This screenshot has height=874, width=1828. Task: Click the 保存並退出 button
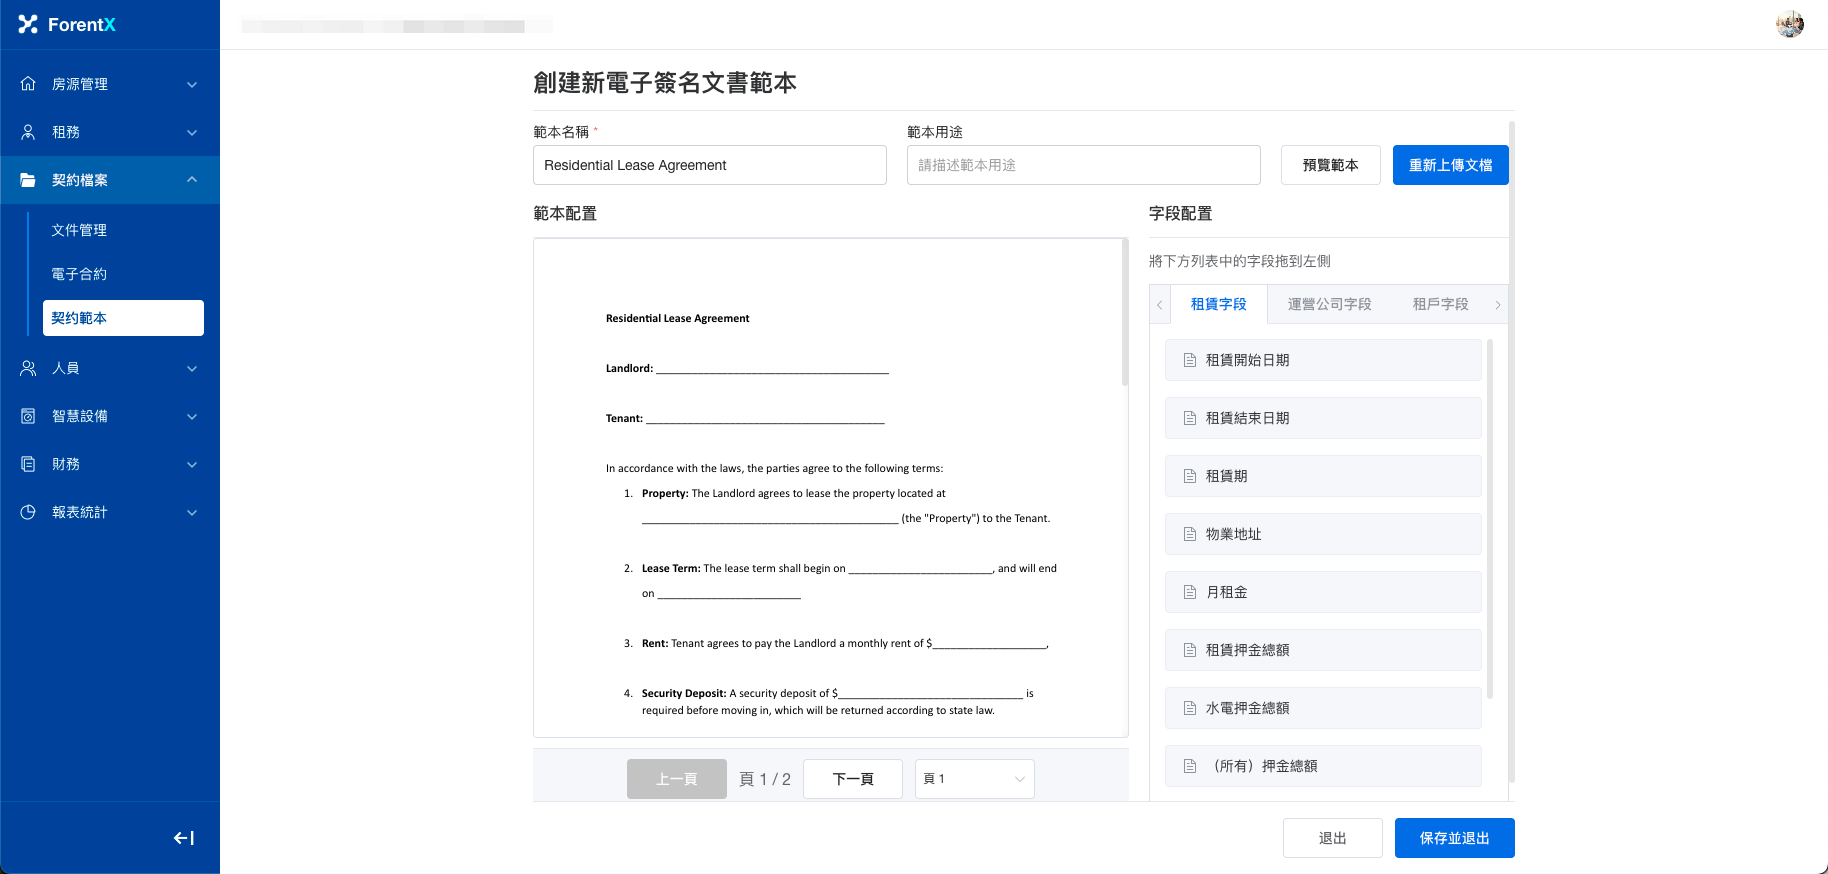tap(1454, 838)
